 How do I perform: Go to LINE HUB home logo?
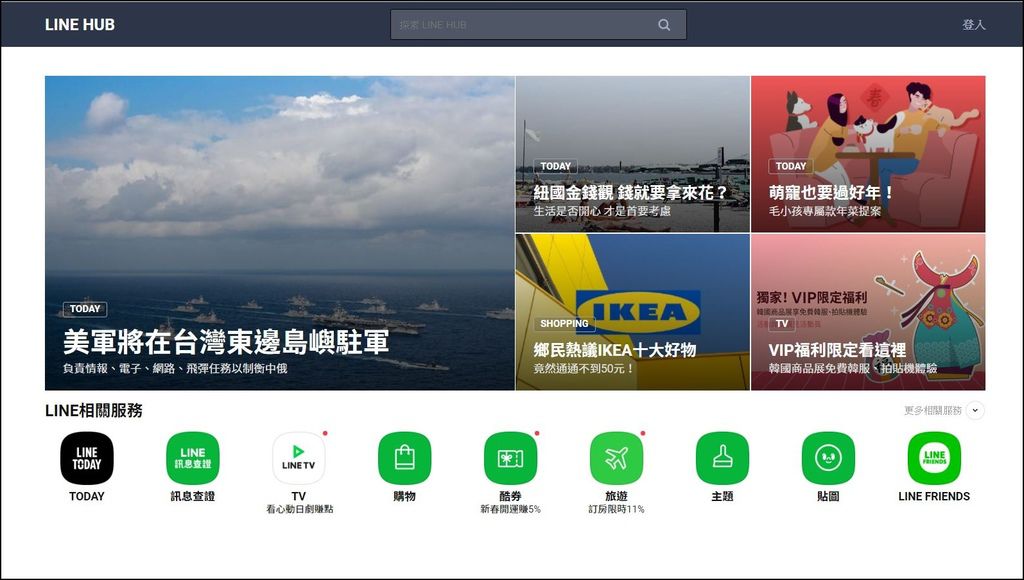pos(80,24)
